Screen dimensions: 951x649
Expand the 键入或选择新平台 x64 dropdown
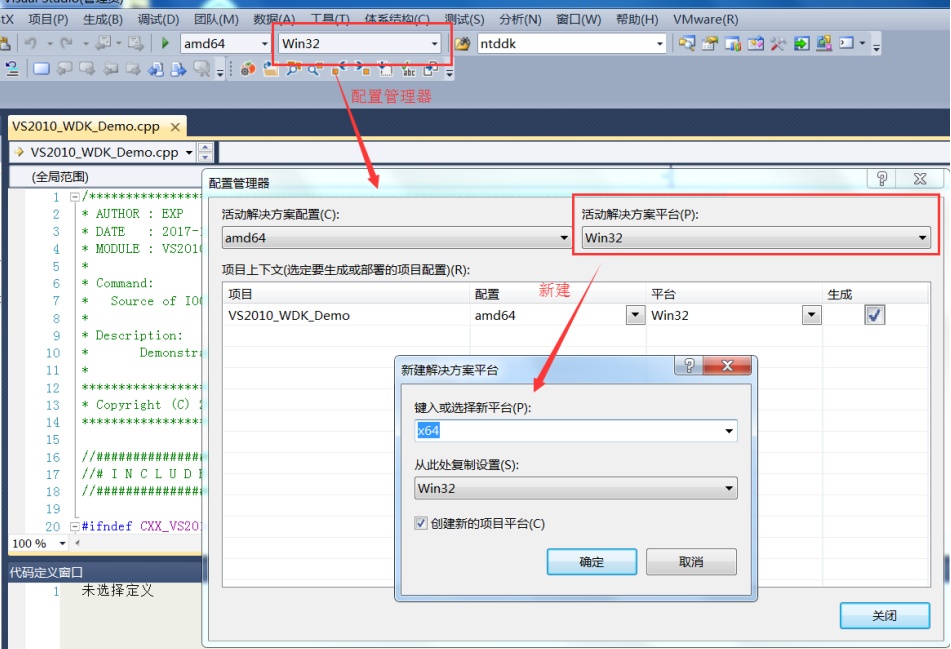click(728, 431)
